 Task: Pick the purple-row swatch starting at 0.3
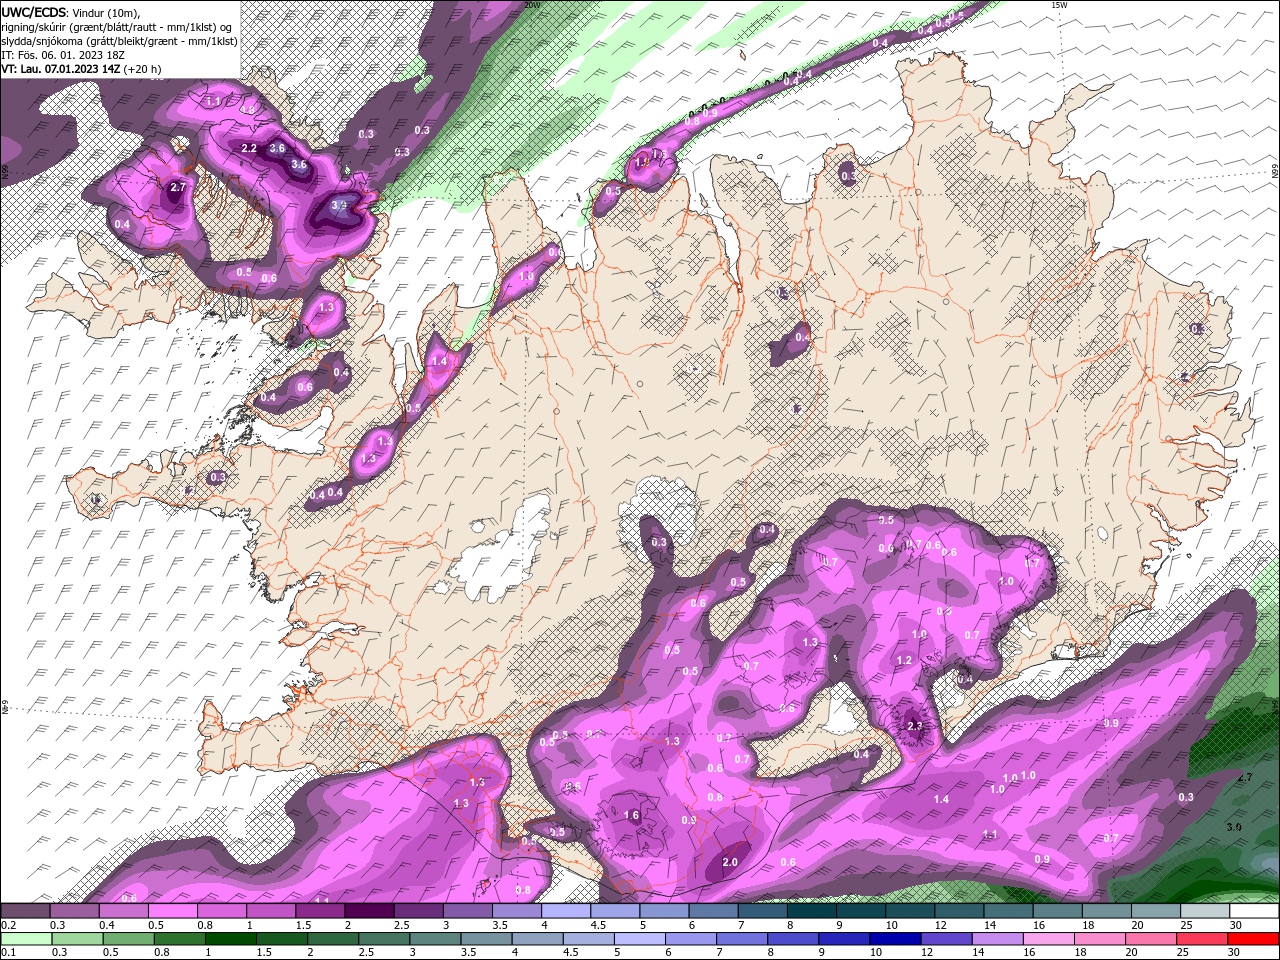[x=75, y=911]
